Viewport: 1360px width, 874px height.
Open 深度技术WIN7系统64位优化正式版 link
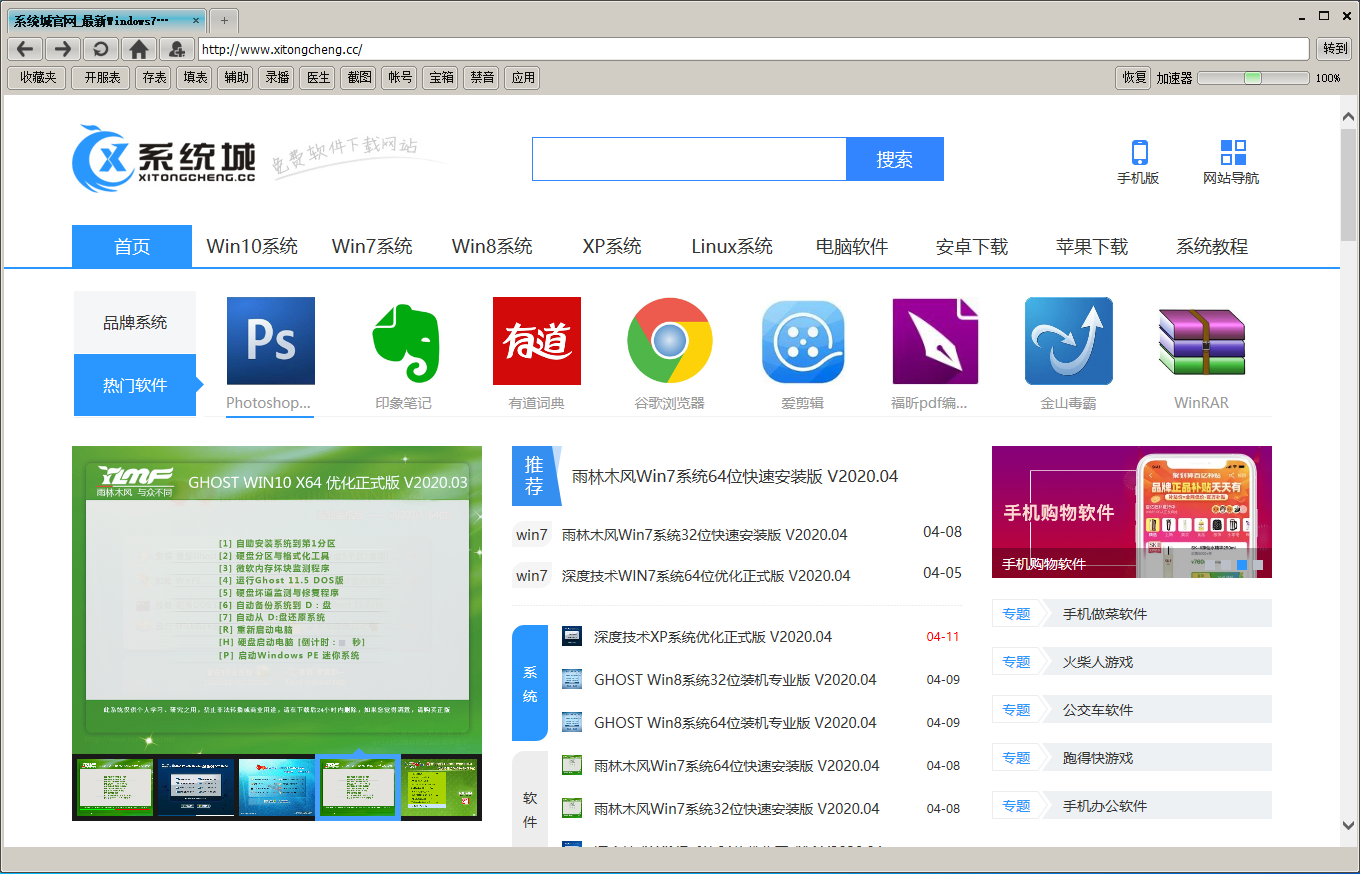point(706,576)
